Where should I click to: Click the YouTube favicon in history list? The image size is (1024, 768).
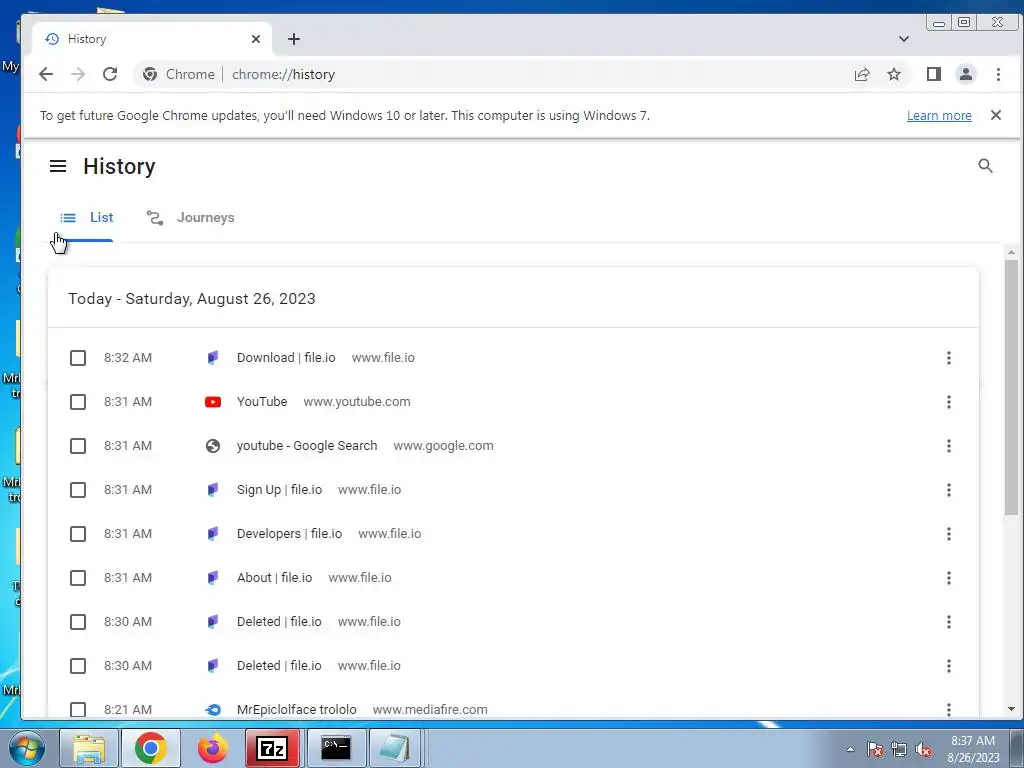tap(213, 402)
